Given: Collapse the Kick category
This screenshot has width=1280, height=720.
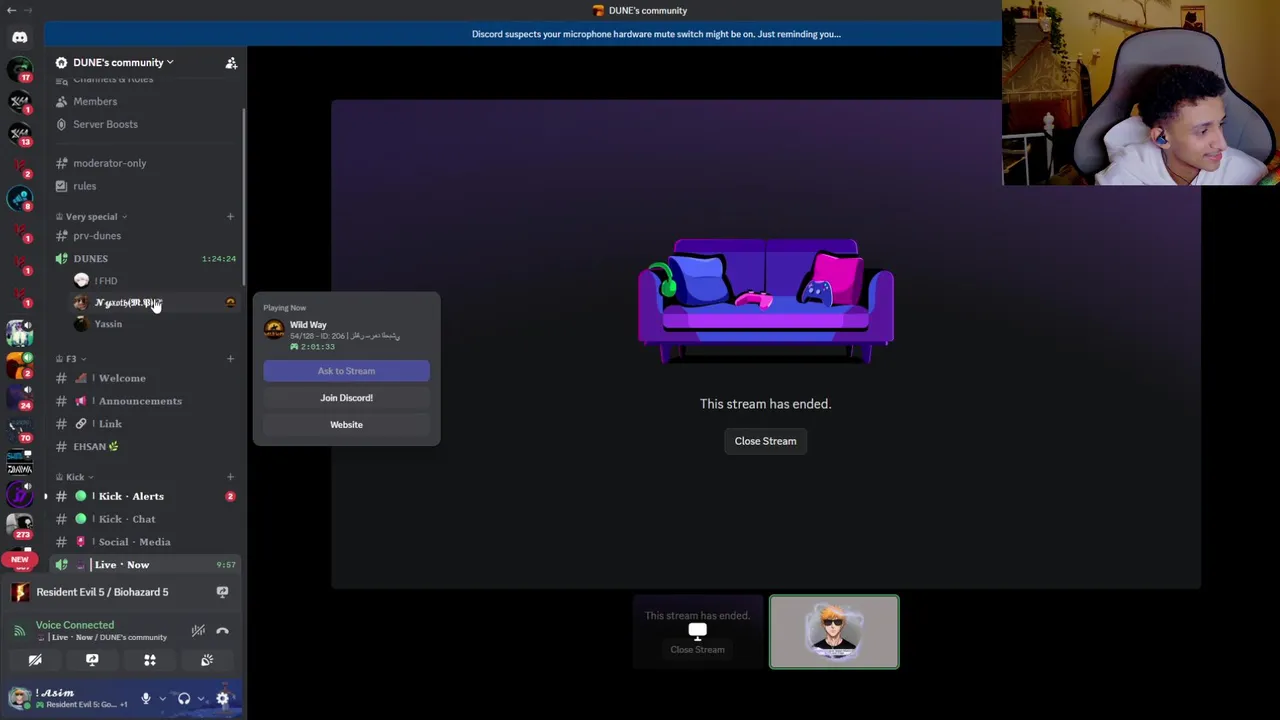Looking at the screenshot, I should point(75,477).
